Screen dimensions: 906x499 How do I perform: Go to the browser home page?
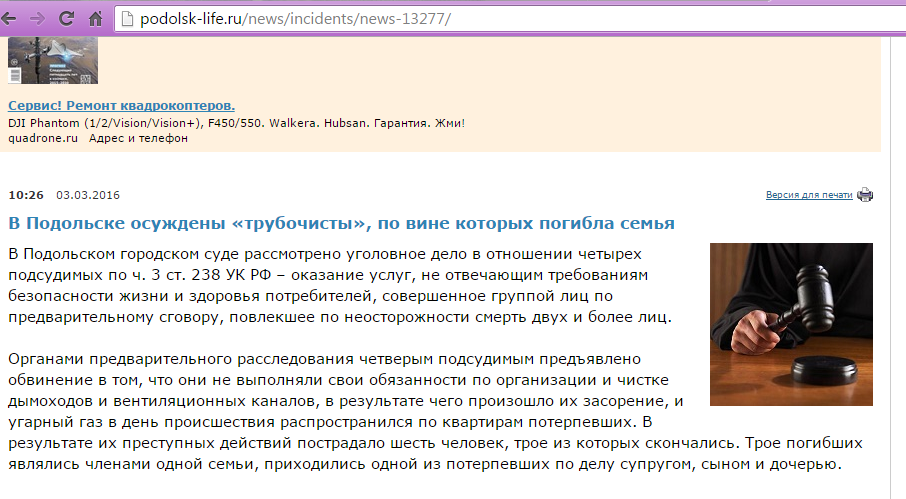coord(96,19)
